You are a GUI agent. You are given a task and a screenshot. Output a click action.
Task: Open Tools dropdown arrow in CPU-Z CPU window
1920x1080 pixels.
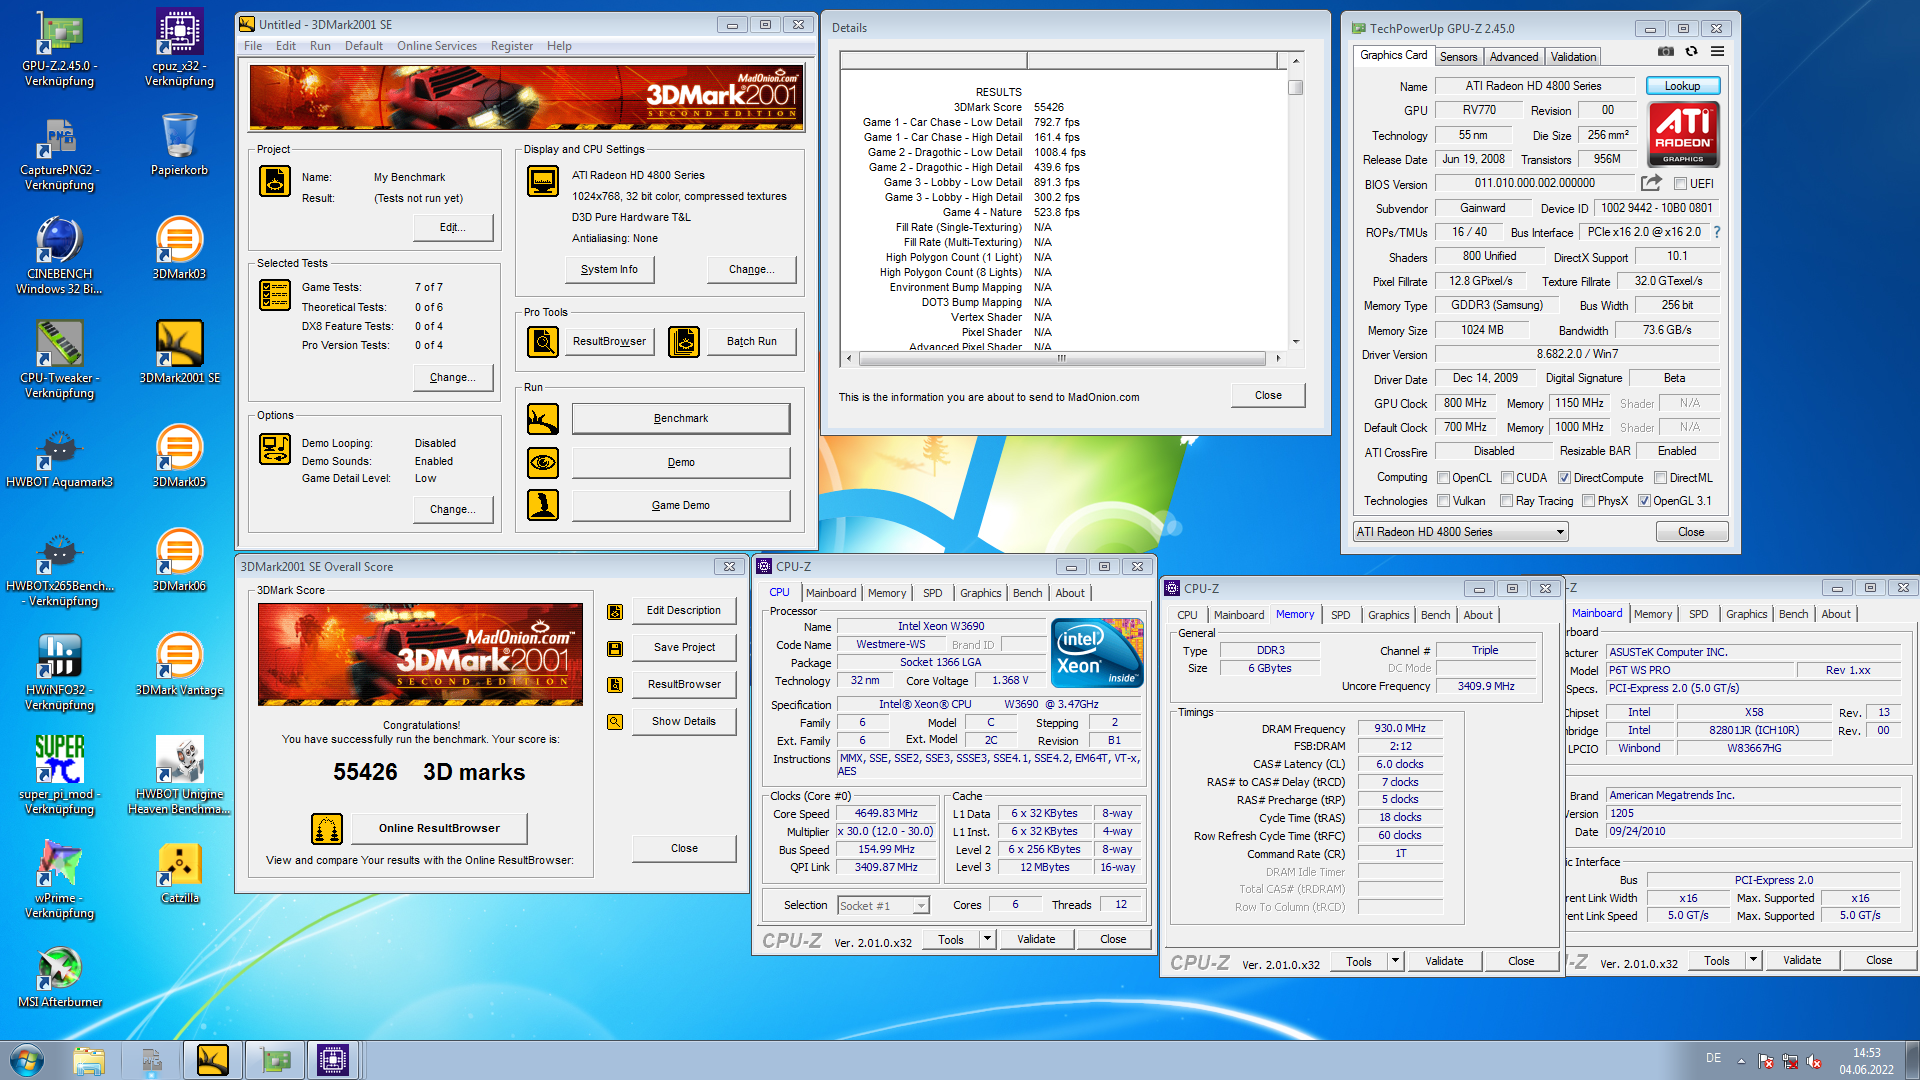[987, 939]
